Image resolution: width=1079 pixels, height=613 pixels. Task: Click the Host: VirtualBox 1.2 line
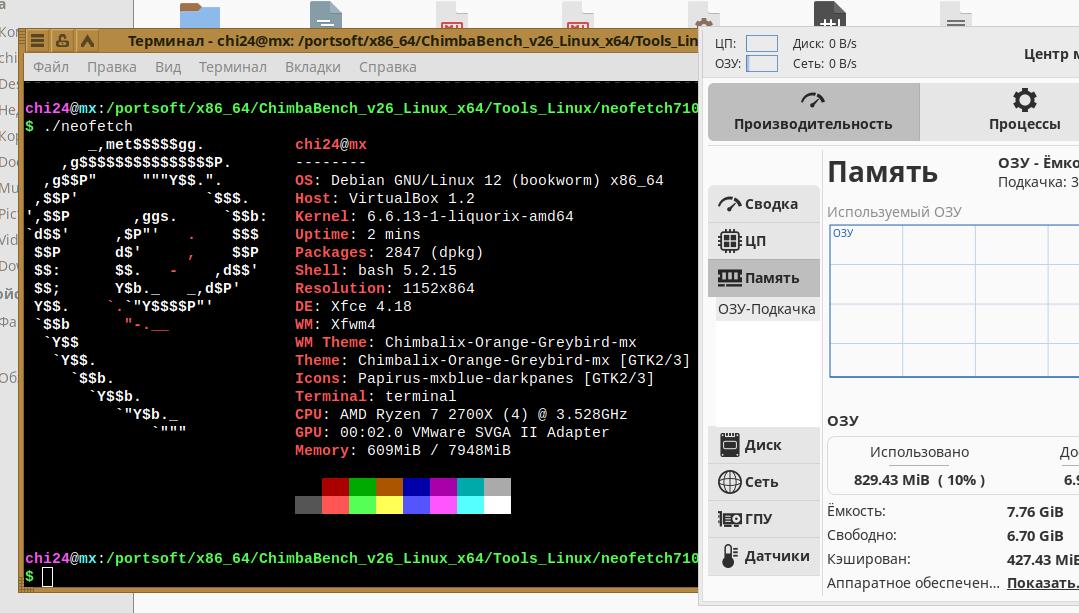tap(385, 198)
